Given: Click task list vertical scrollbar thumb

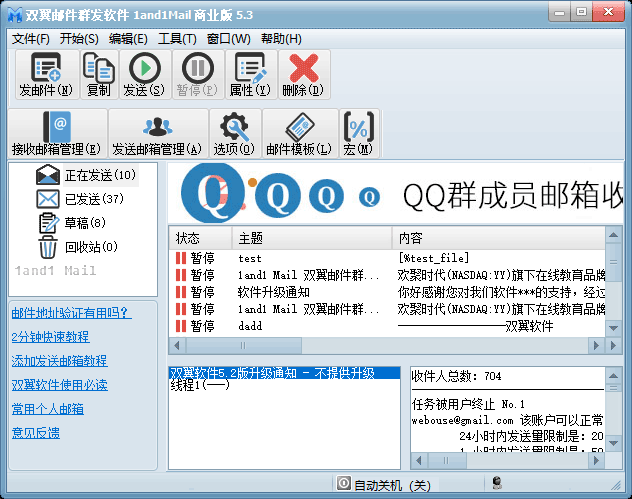Looking at the screenshot, I should (613, 262).
